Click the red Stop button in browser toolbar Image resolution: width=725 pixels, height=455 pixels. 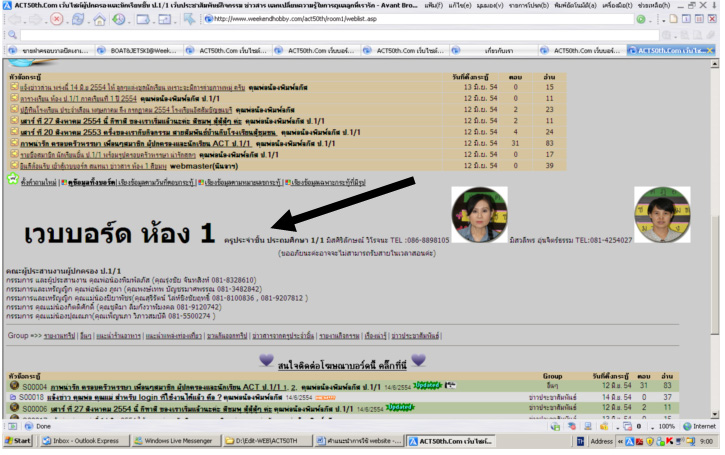coord(56,19)
